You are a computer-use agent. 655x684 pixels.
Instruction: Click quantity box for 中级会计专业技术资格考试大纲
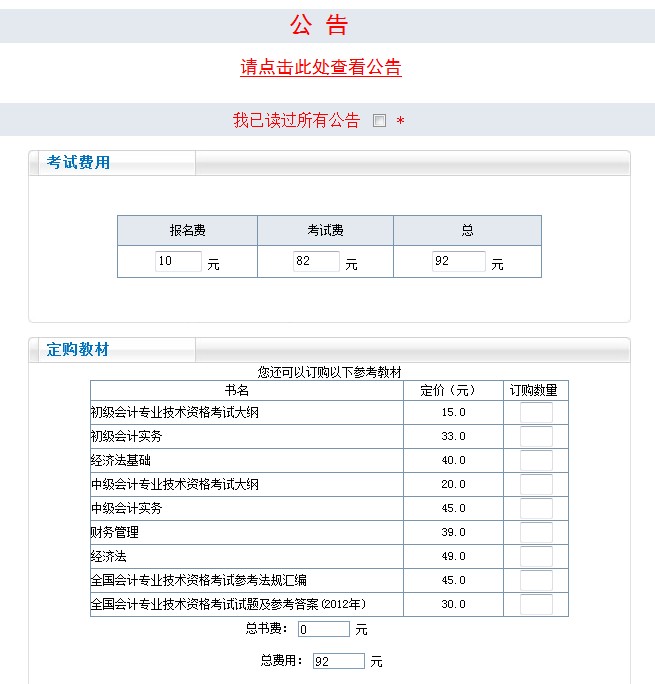536,485
